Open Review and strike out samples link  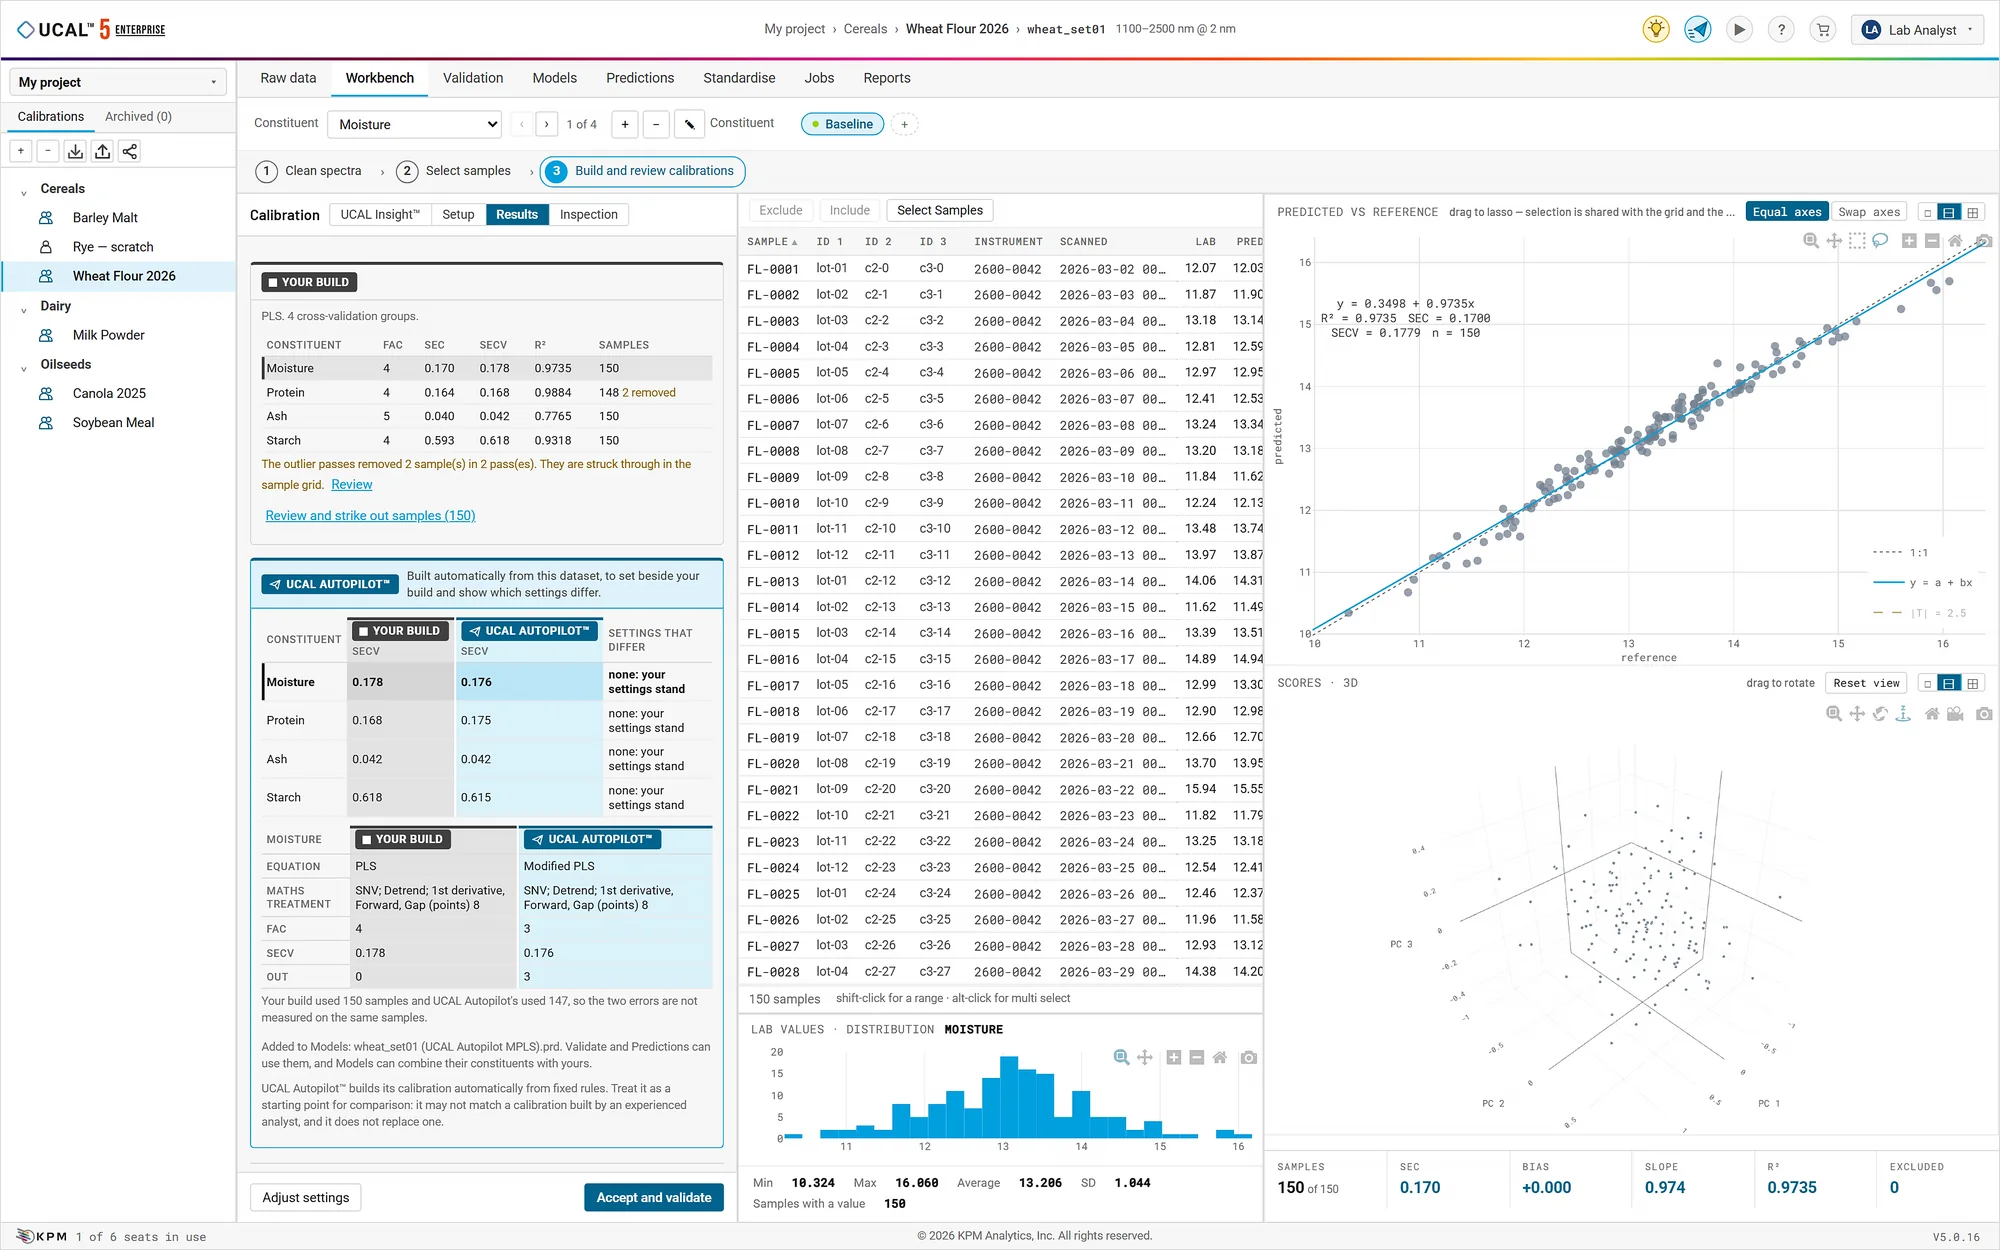pos(370,516)
